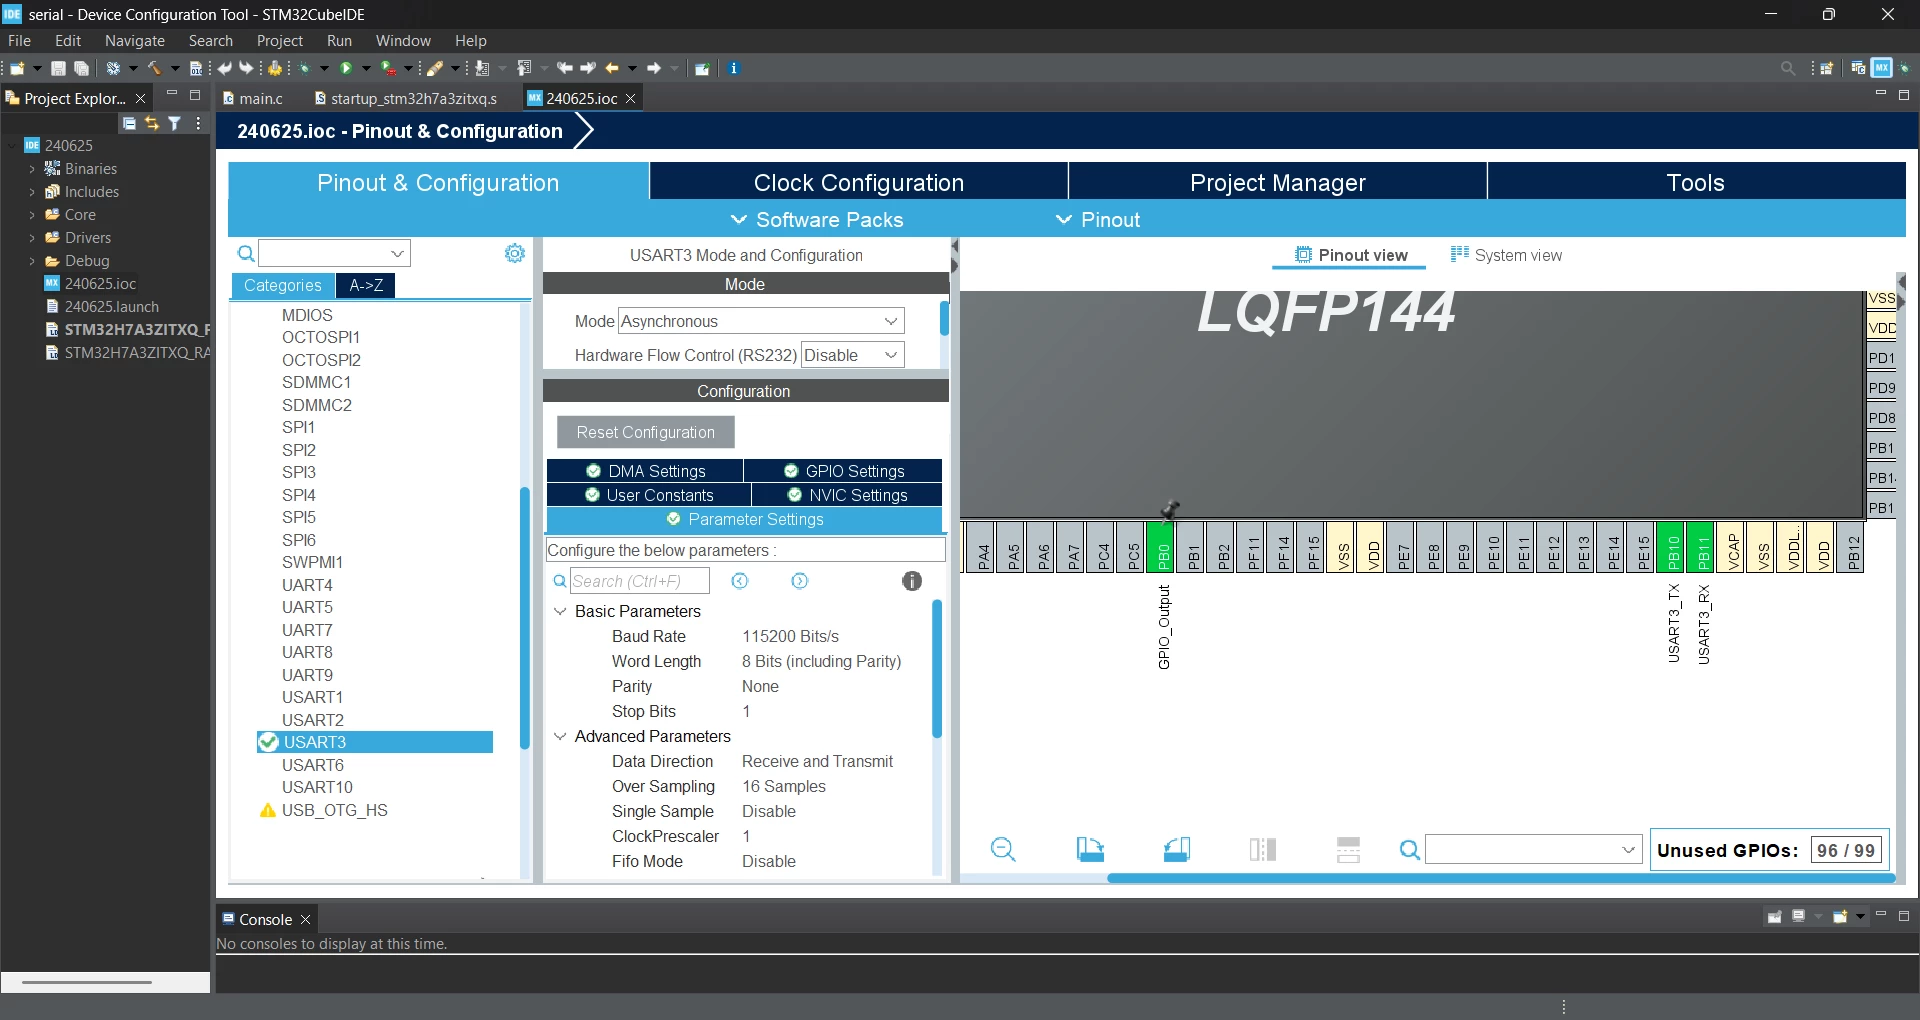The height and width of the screenshot is (1020, 1920).
Task: Switch to the Clock Configuration tab
Action: (x=859, y=182)
